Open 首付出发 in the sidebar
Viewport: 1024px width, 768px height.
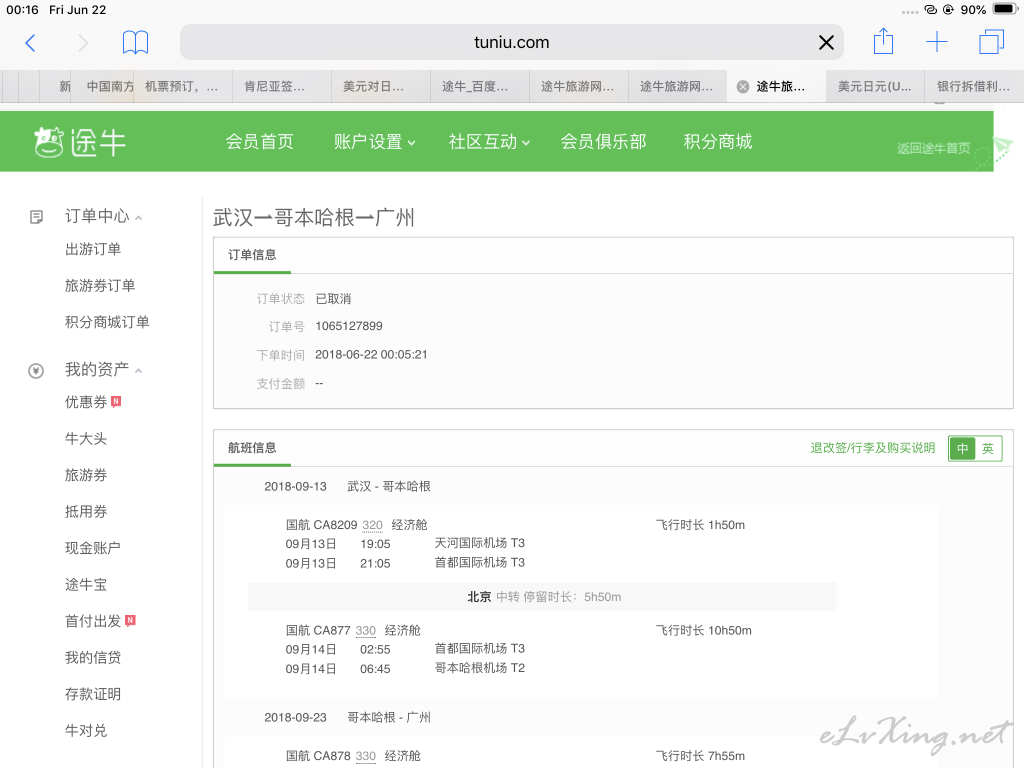[x=93, y=621]
